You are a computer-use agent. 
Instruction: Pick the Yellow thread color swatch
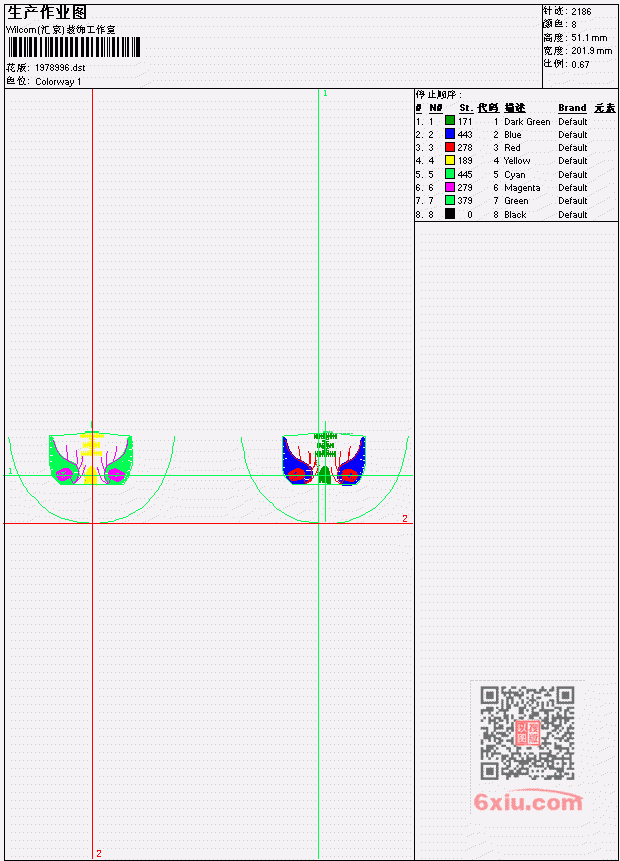450,160
